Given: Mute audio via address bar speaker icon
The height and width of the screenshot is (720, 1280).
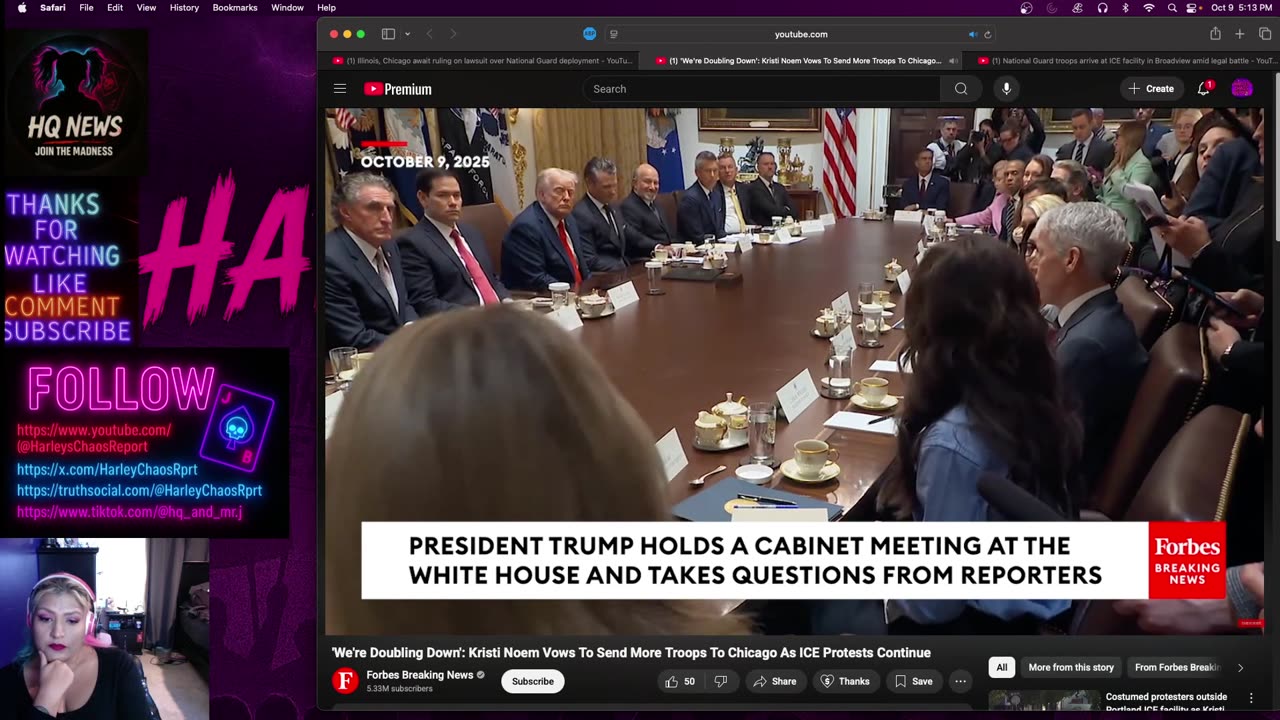Looking at the screenshot, I should pyautogui.click(x=972, y=34).
